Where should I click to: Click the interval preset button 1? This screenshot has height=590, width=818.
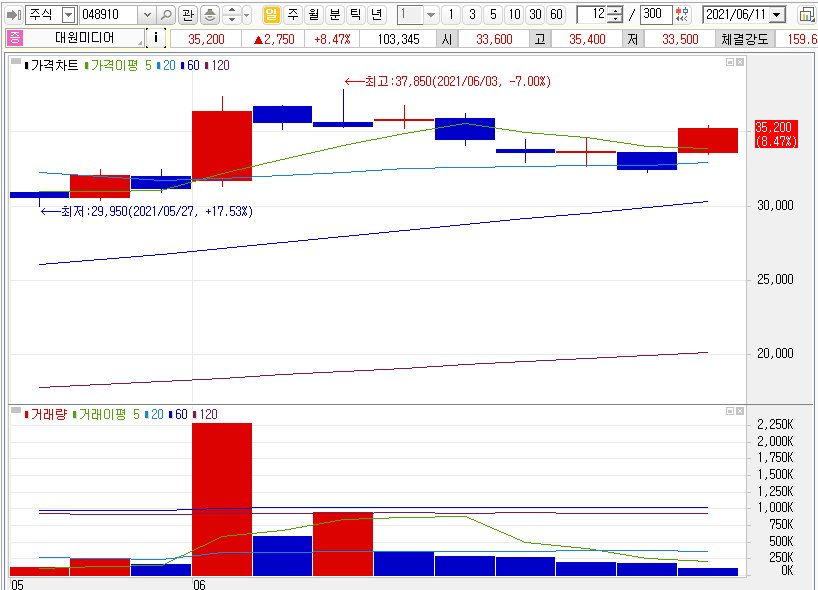tap(451, 15)
